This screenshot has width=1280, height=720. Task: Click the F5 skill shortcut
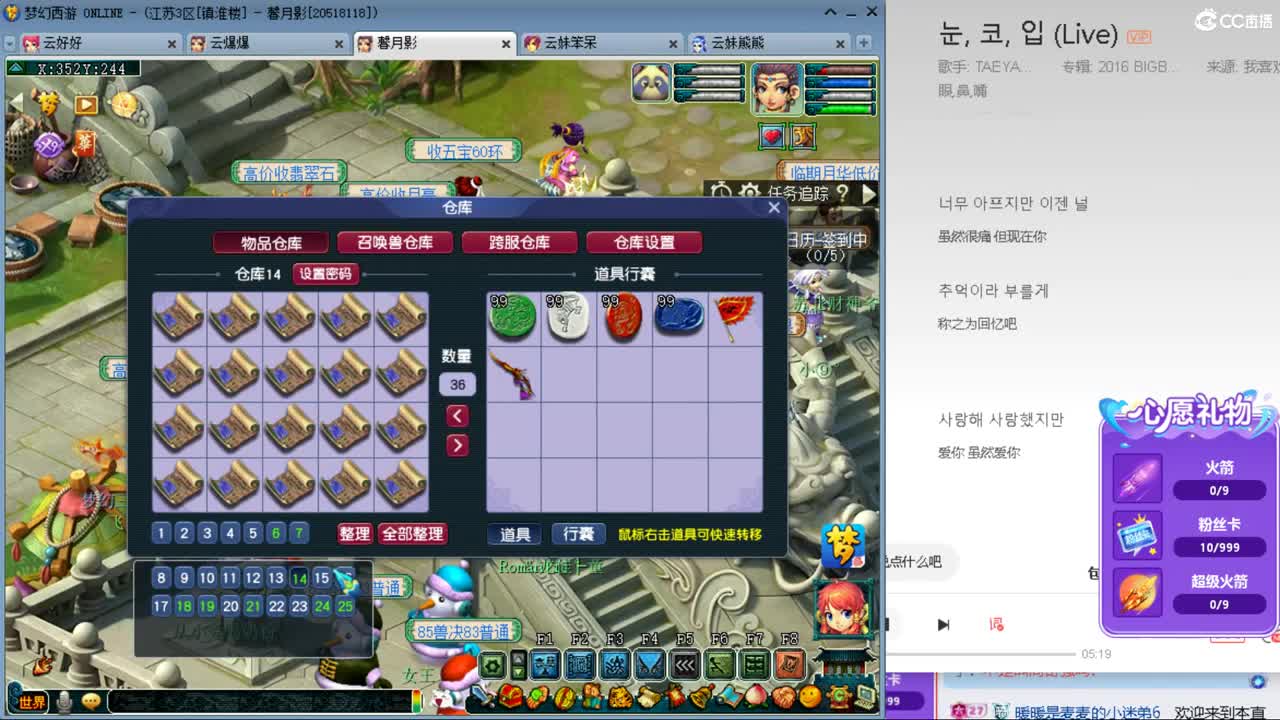pyautogui.click(x=685, y=664)
